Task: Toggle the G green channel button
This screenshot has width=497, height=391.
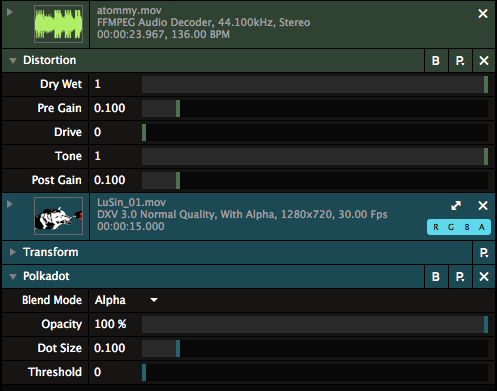Action: point(451,227)
